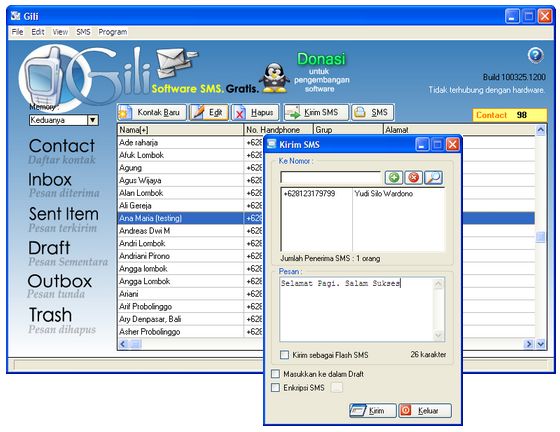Open Sent Item in the sidebar
This screenshot has width=560, height=432.
click(x=64, y=214)
